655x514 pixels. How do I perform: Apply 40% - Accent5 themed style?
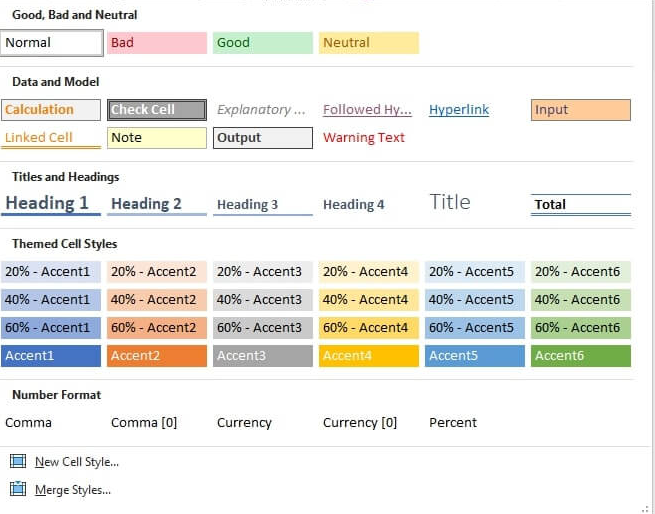click(x=475, y=300)
